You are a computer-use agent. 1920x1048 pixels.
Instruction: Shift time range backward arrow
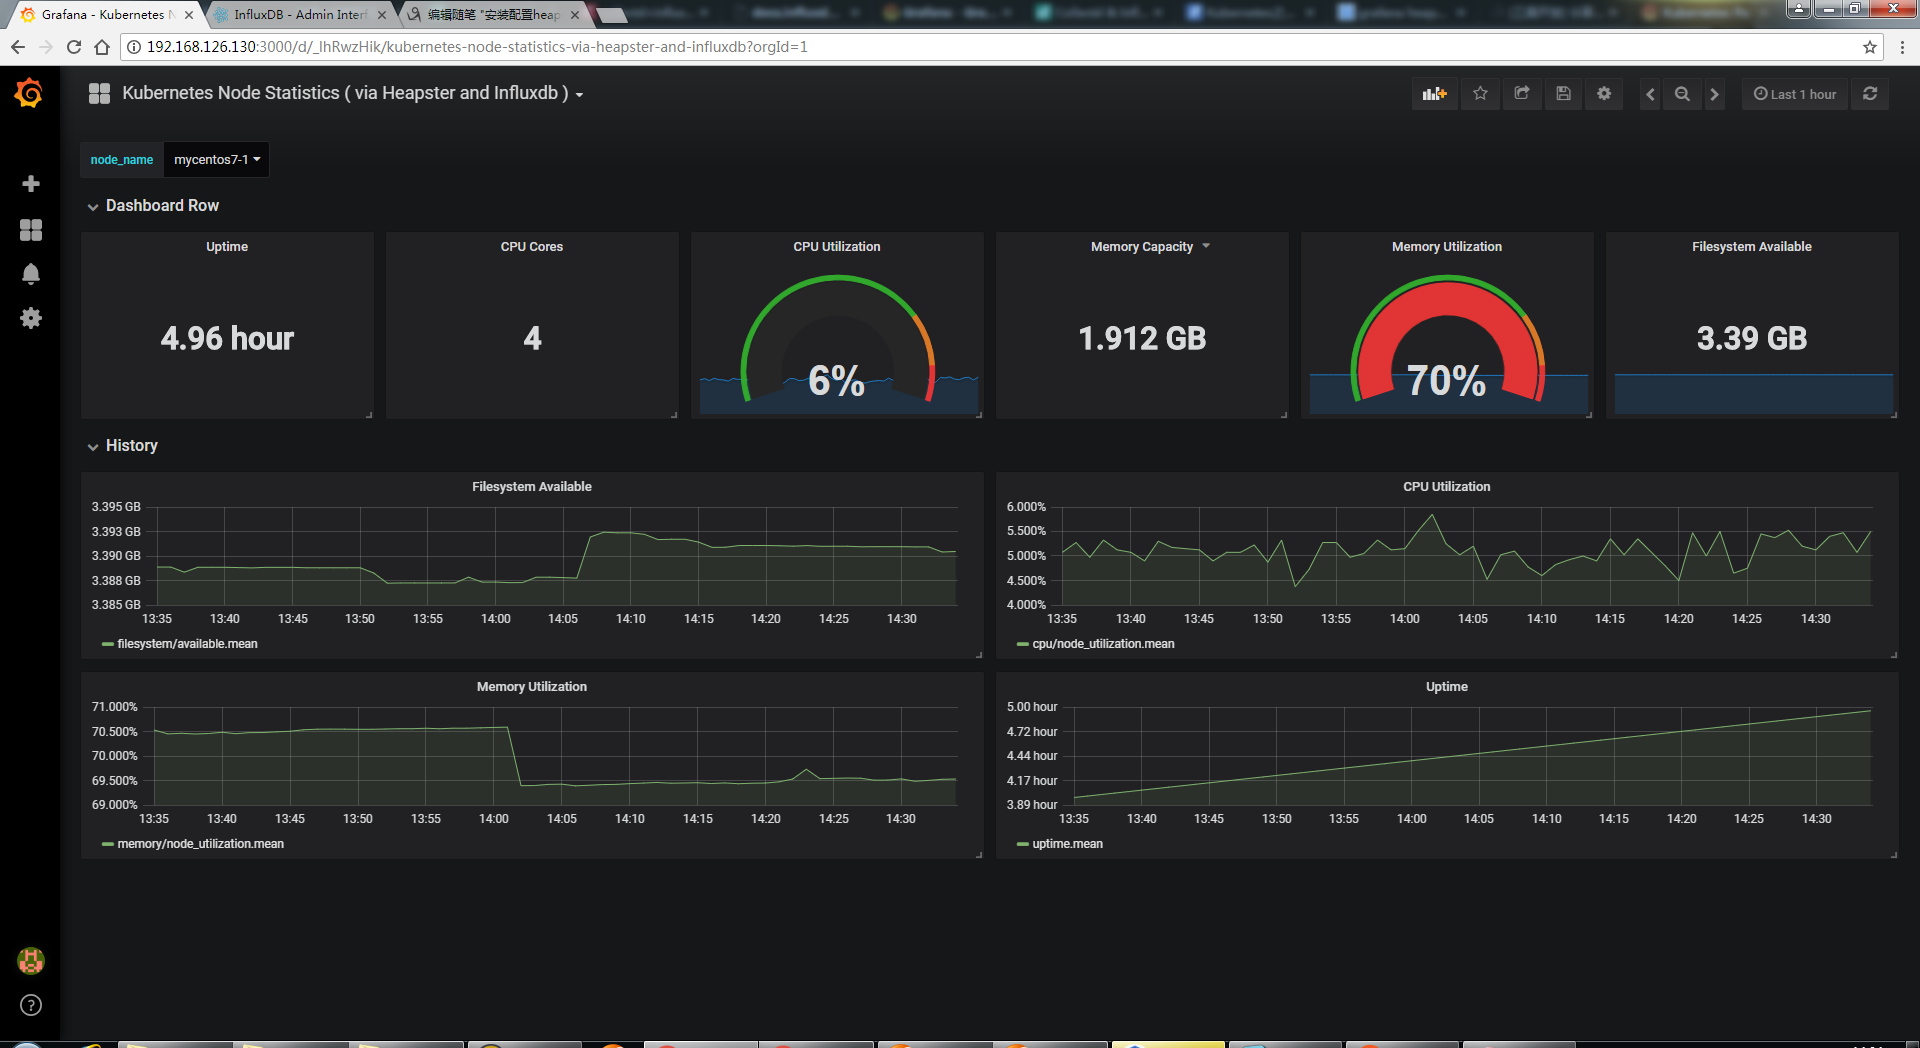click(x=1651, y=94)
